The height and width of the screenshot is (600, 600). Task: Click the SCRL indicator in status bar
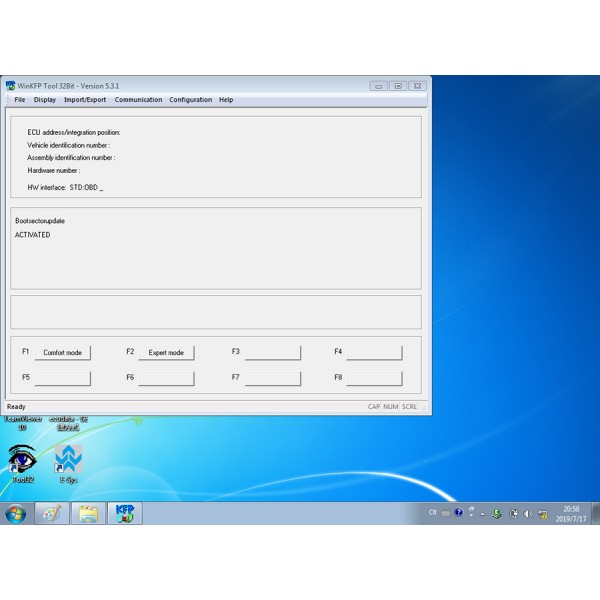coord(409,407)
